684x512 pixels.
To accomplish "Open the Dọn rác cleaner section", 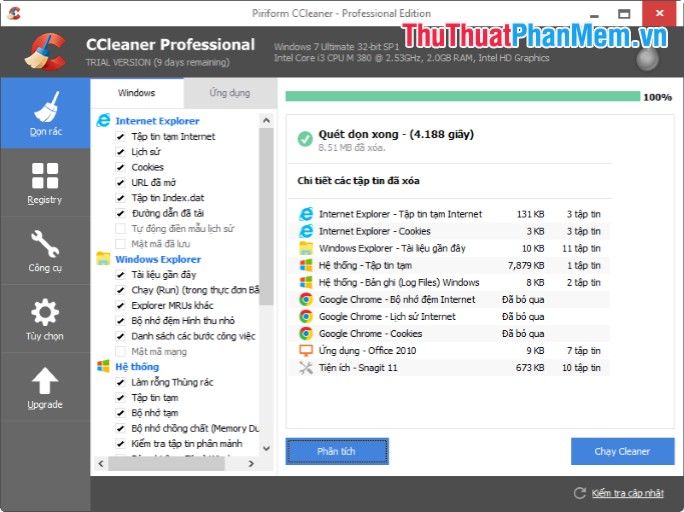I will point(45,113).
